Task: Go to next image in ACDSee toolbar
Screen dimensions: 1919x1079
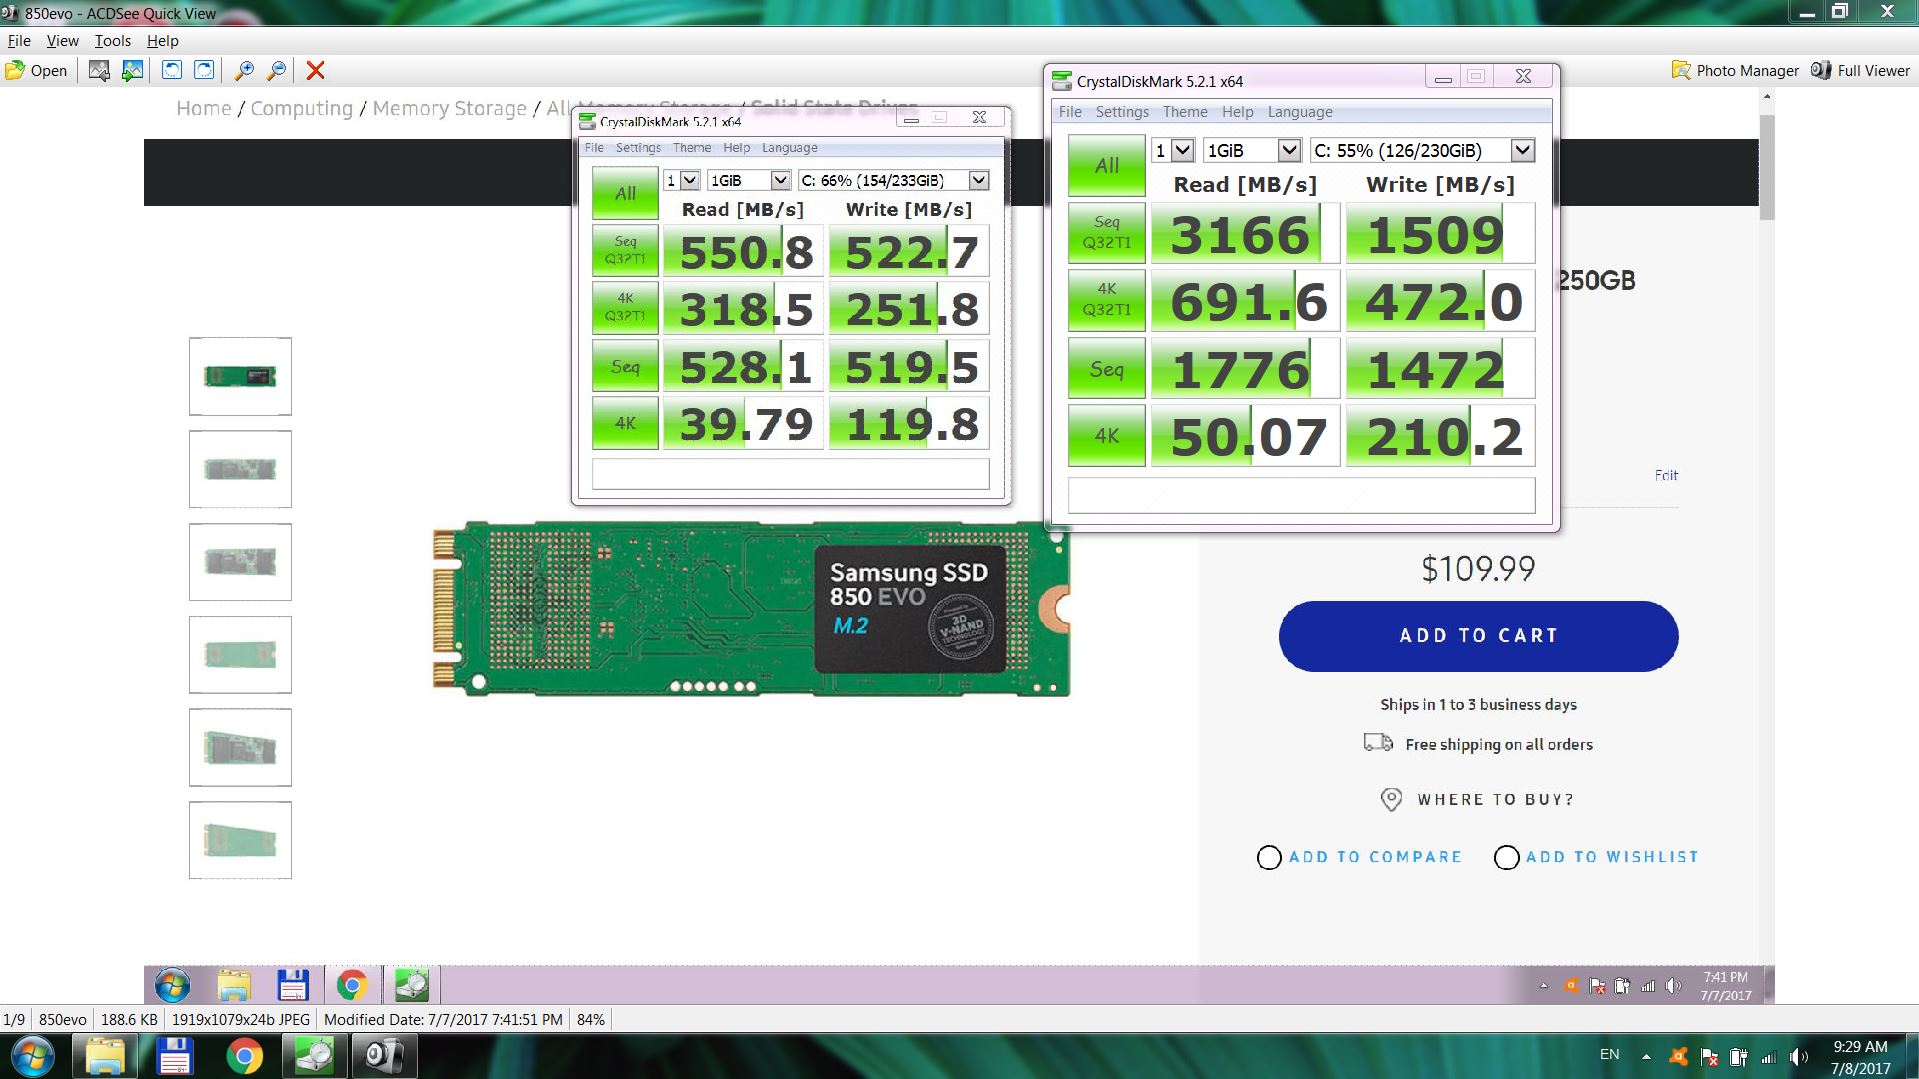Action: point(132,70)
